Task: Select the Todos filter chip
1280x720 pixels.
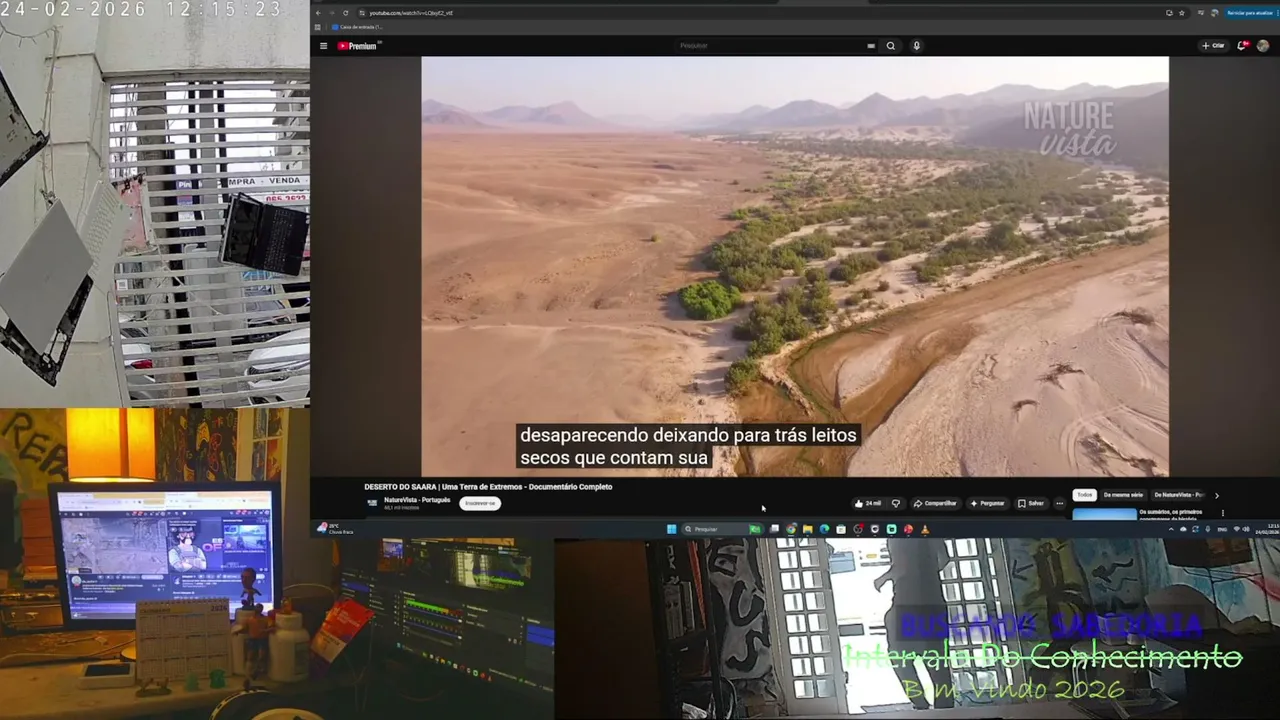Action: (x=1084, y=495)
